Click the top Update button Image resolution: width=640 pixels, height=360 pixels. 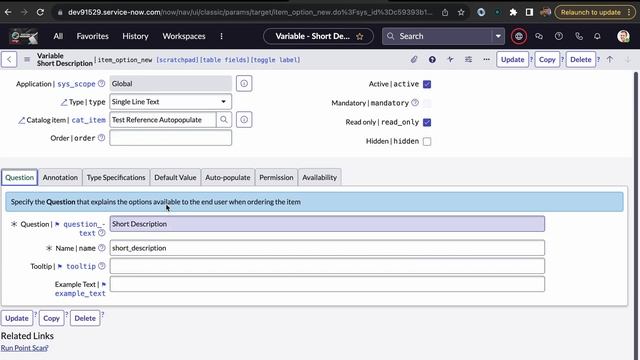[512, 60]
